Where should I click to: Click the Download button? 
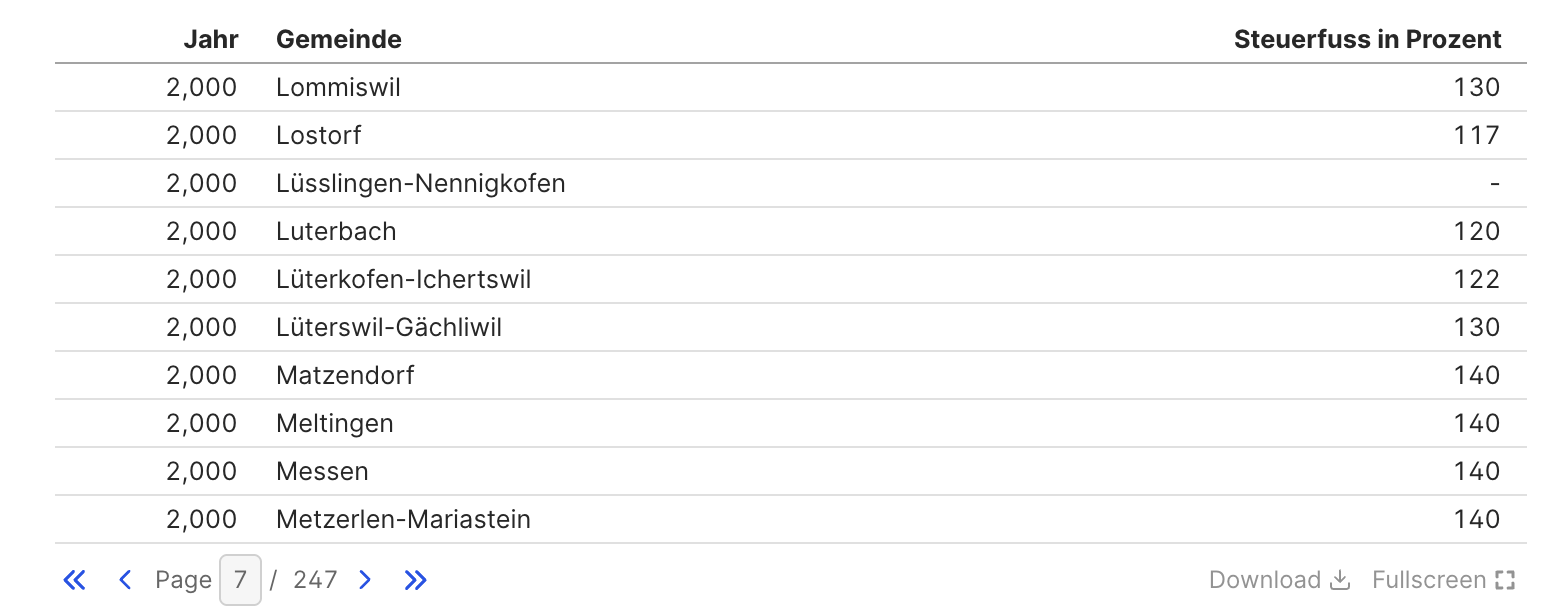(x=1280, y=580)
